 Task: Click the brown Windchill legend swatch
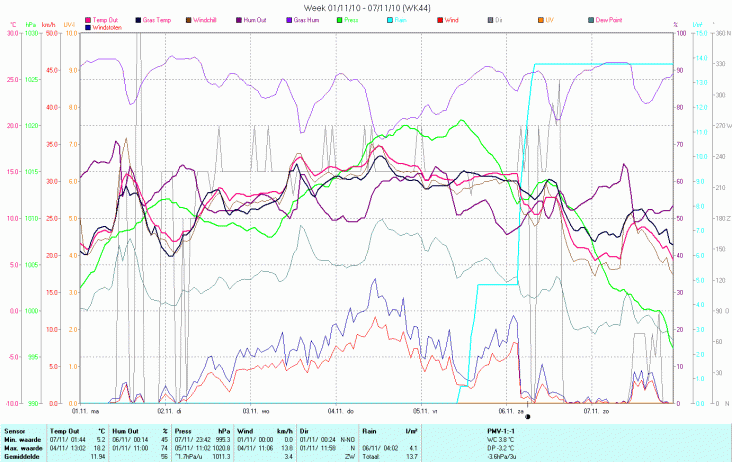pos(189,20)
